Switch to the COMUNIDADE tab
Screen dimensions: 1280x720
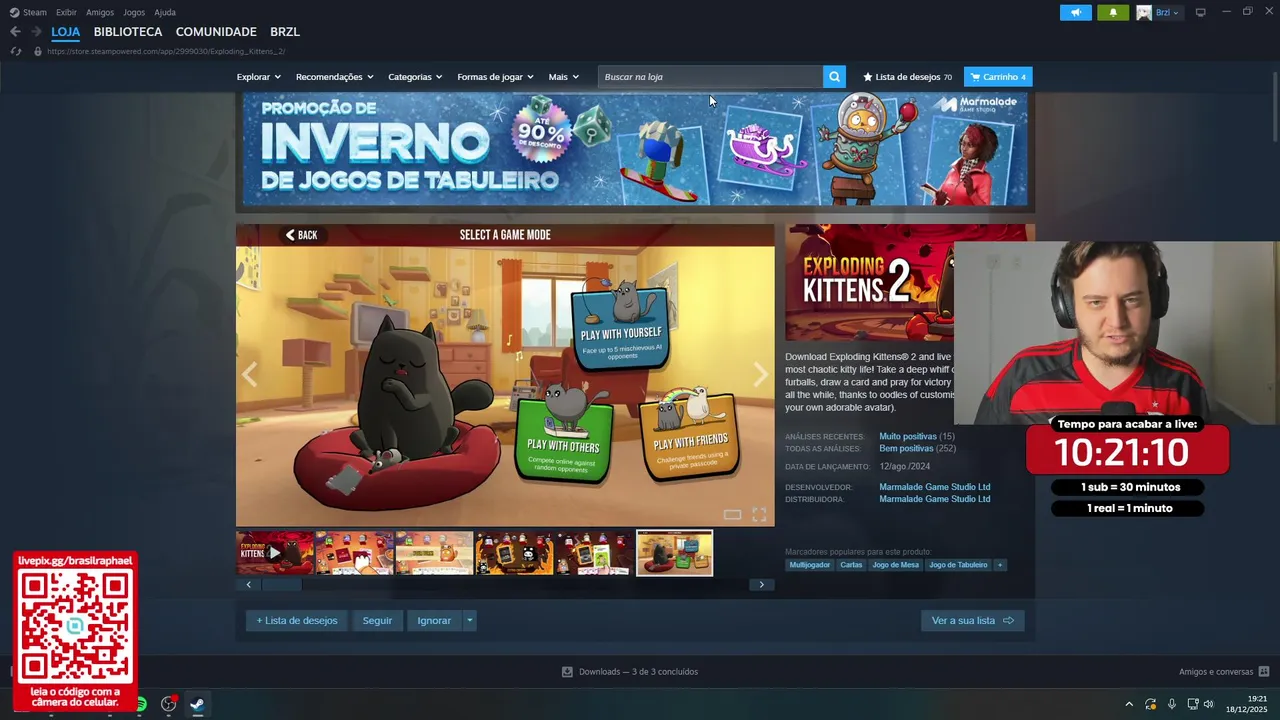tap(216, 32)
